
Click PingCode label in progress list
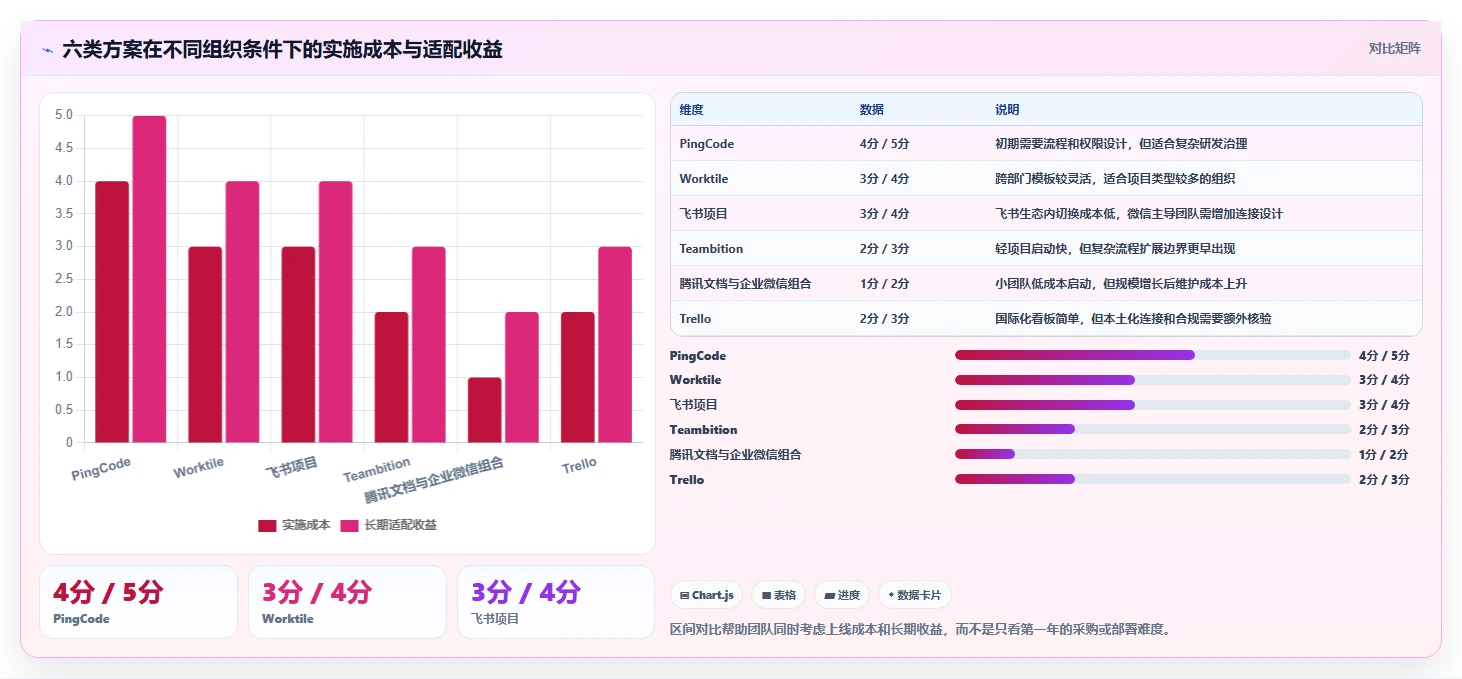point(698,356)
